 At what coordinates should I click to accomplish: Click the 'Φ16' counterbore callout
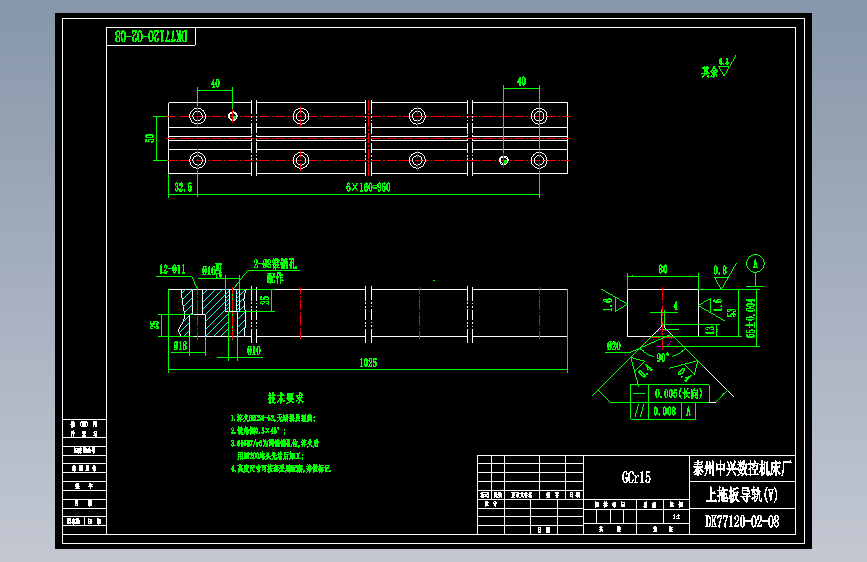point(212,270)
